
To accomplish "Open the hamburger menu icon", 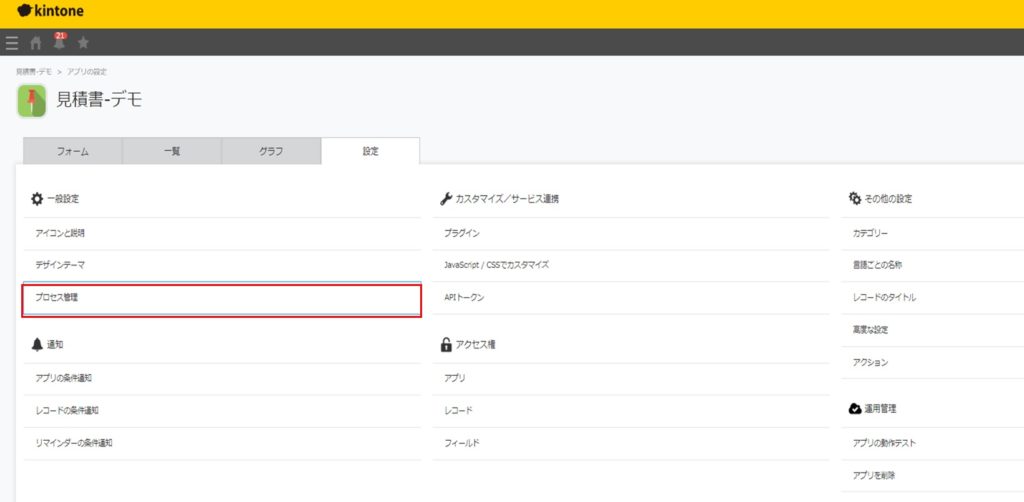I will 12,43.
